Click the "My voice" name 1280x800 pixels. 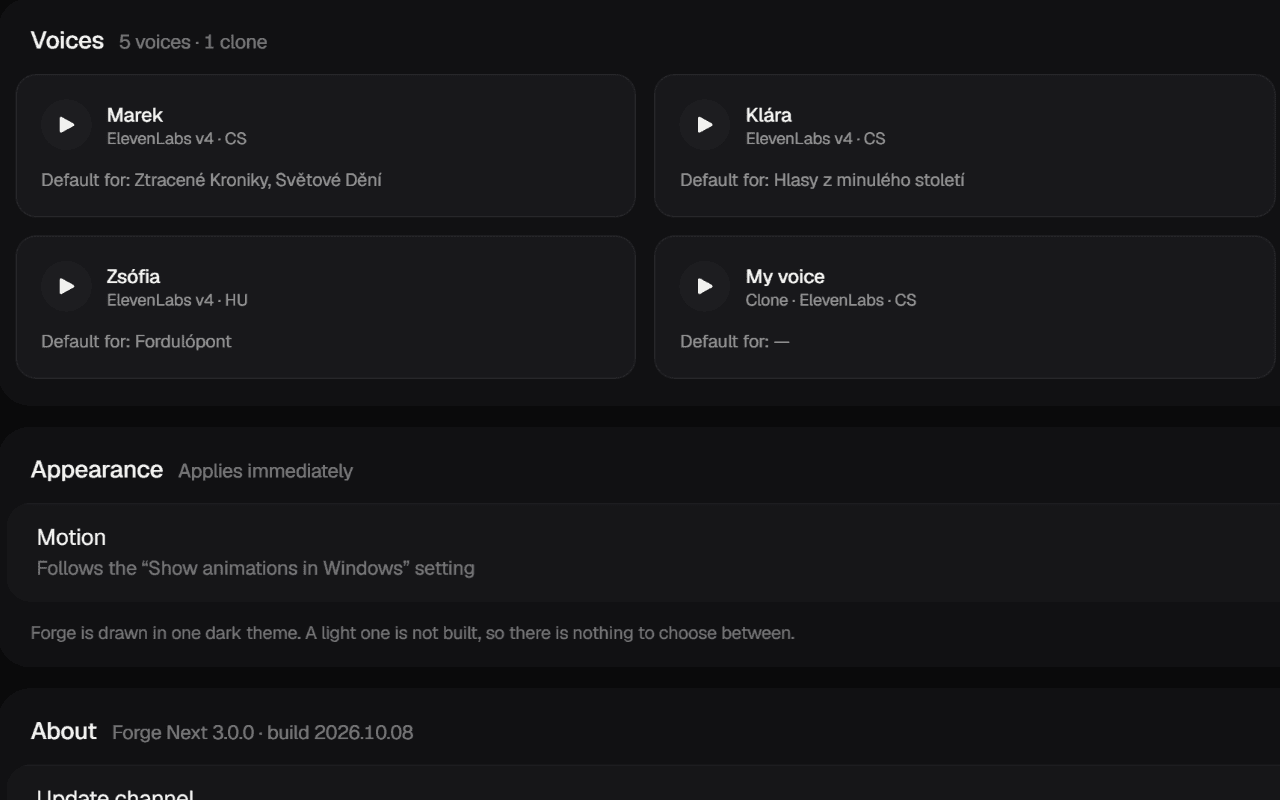tap(785, 276)
